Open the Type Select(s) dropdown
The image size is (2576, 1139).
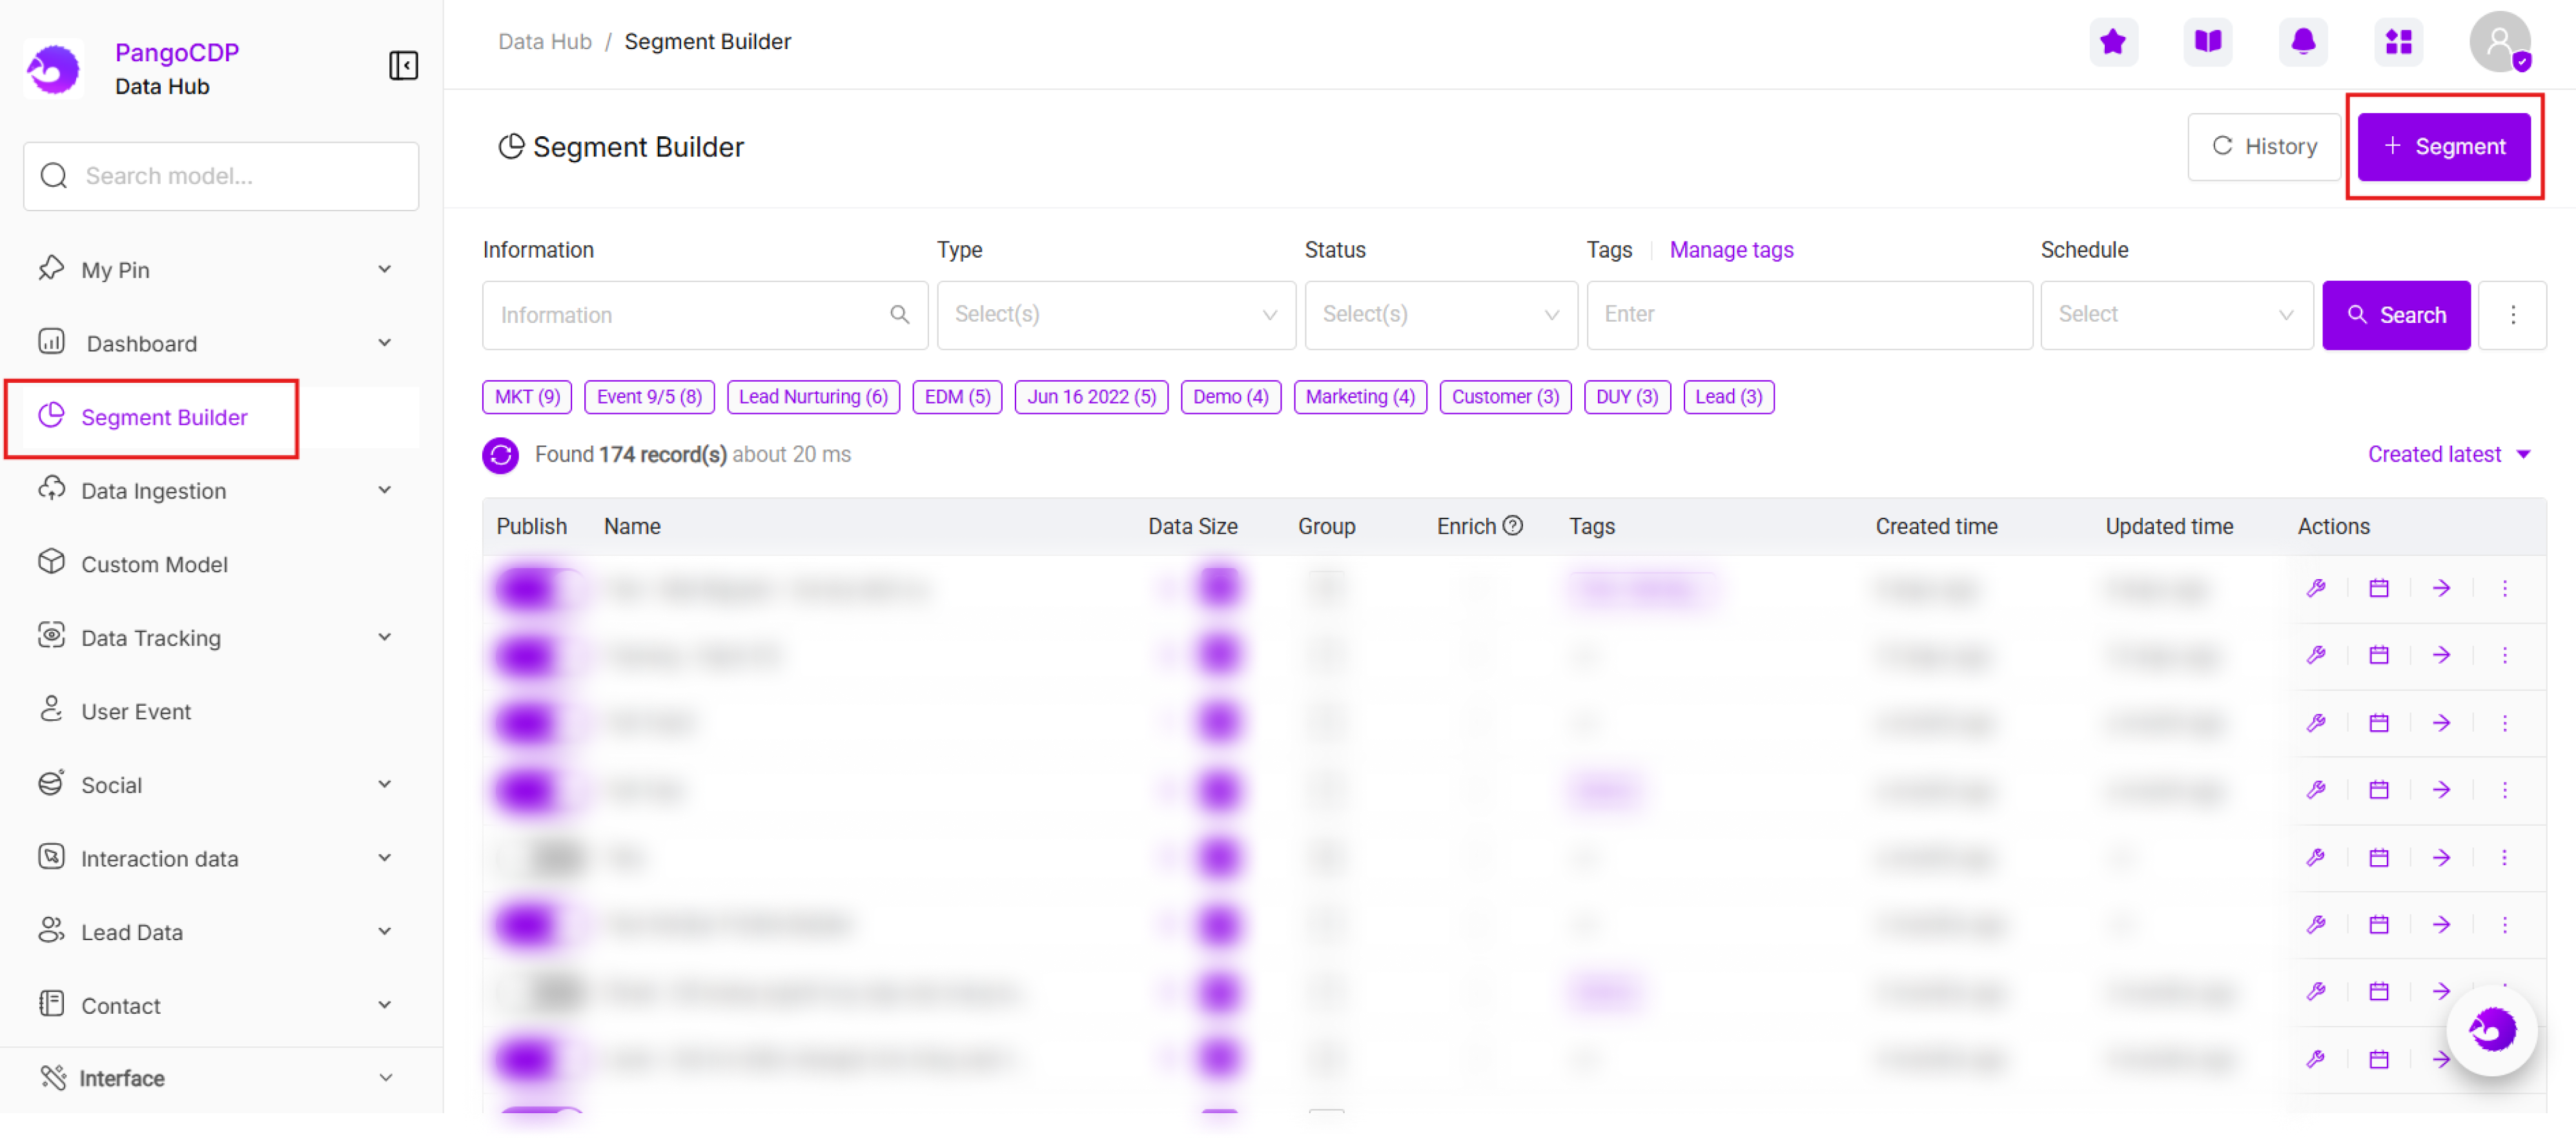(1116, 316)
